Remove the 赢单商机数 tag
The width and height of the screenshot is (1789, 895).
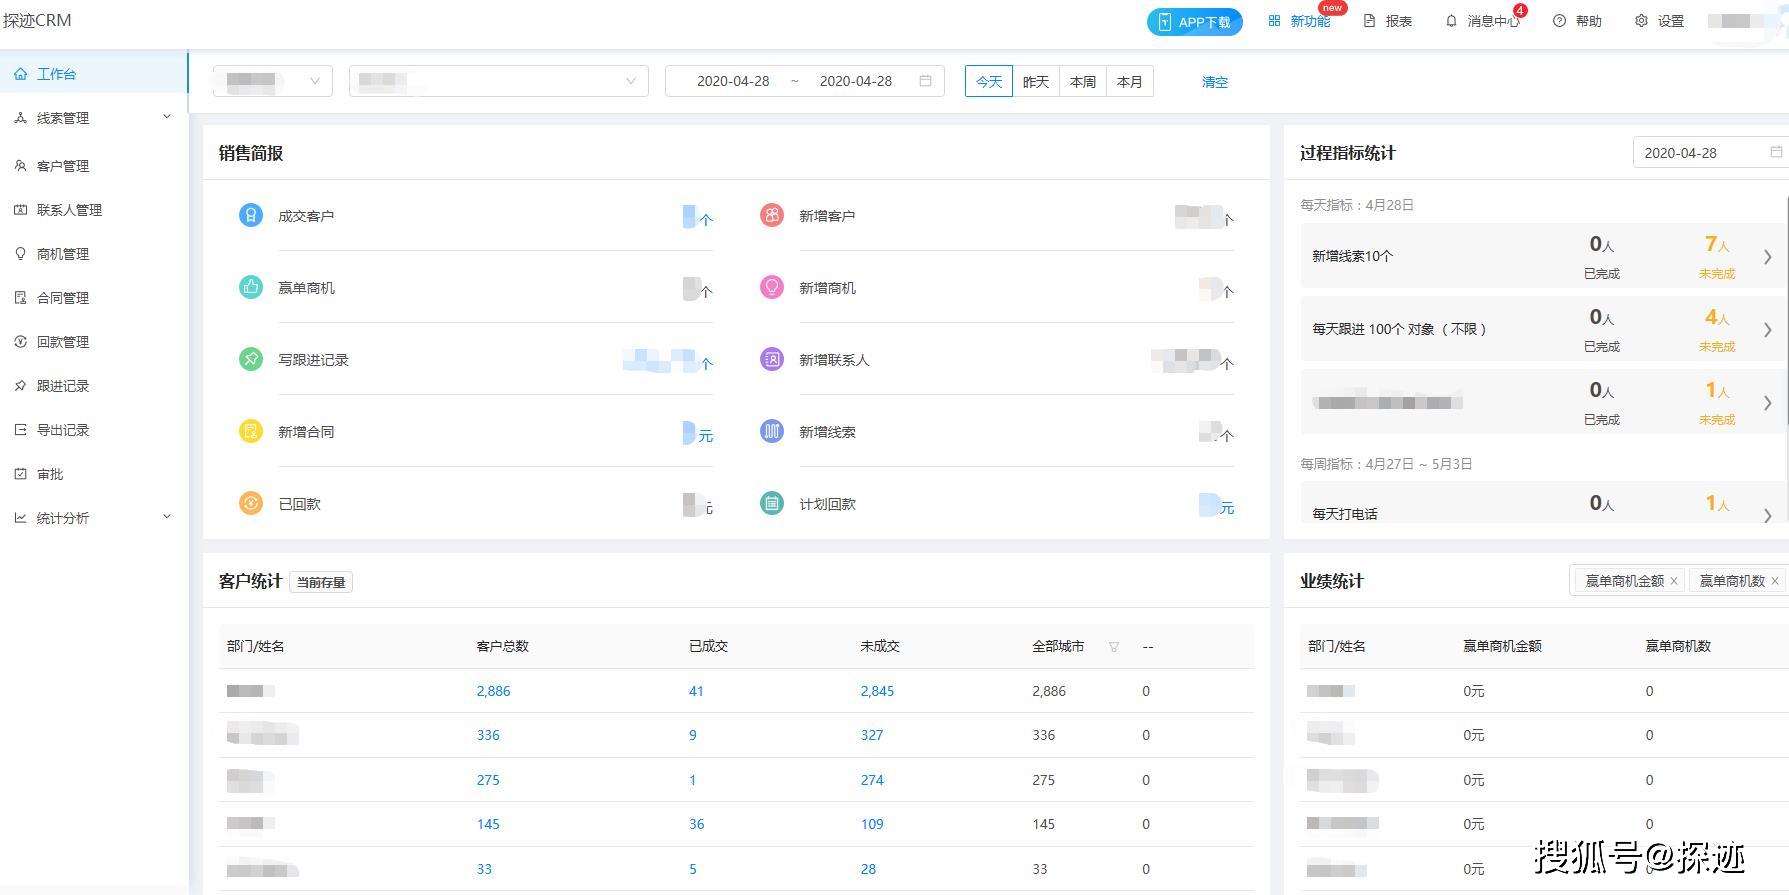click(x=1775, y=581)
